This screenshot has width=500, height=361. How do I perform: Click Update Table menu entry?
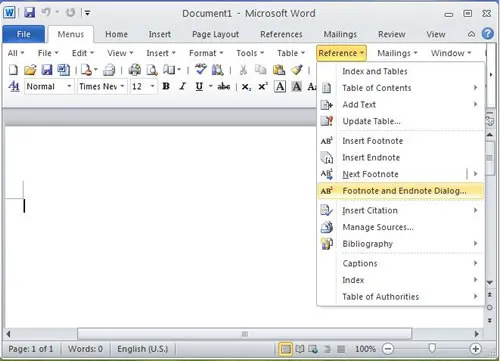[400, 121]
